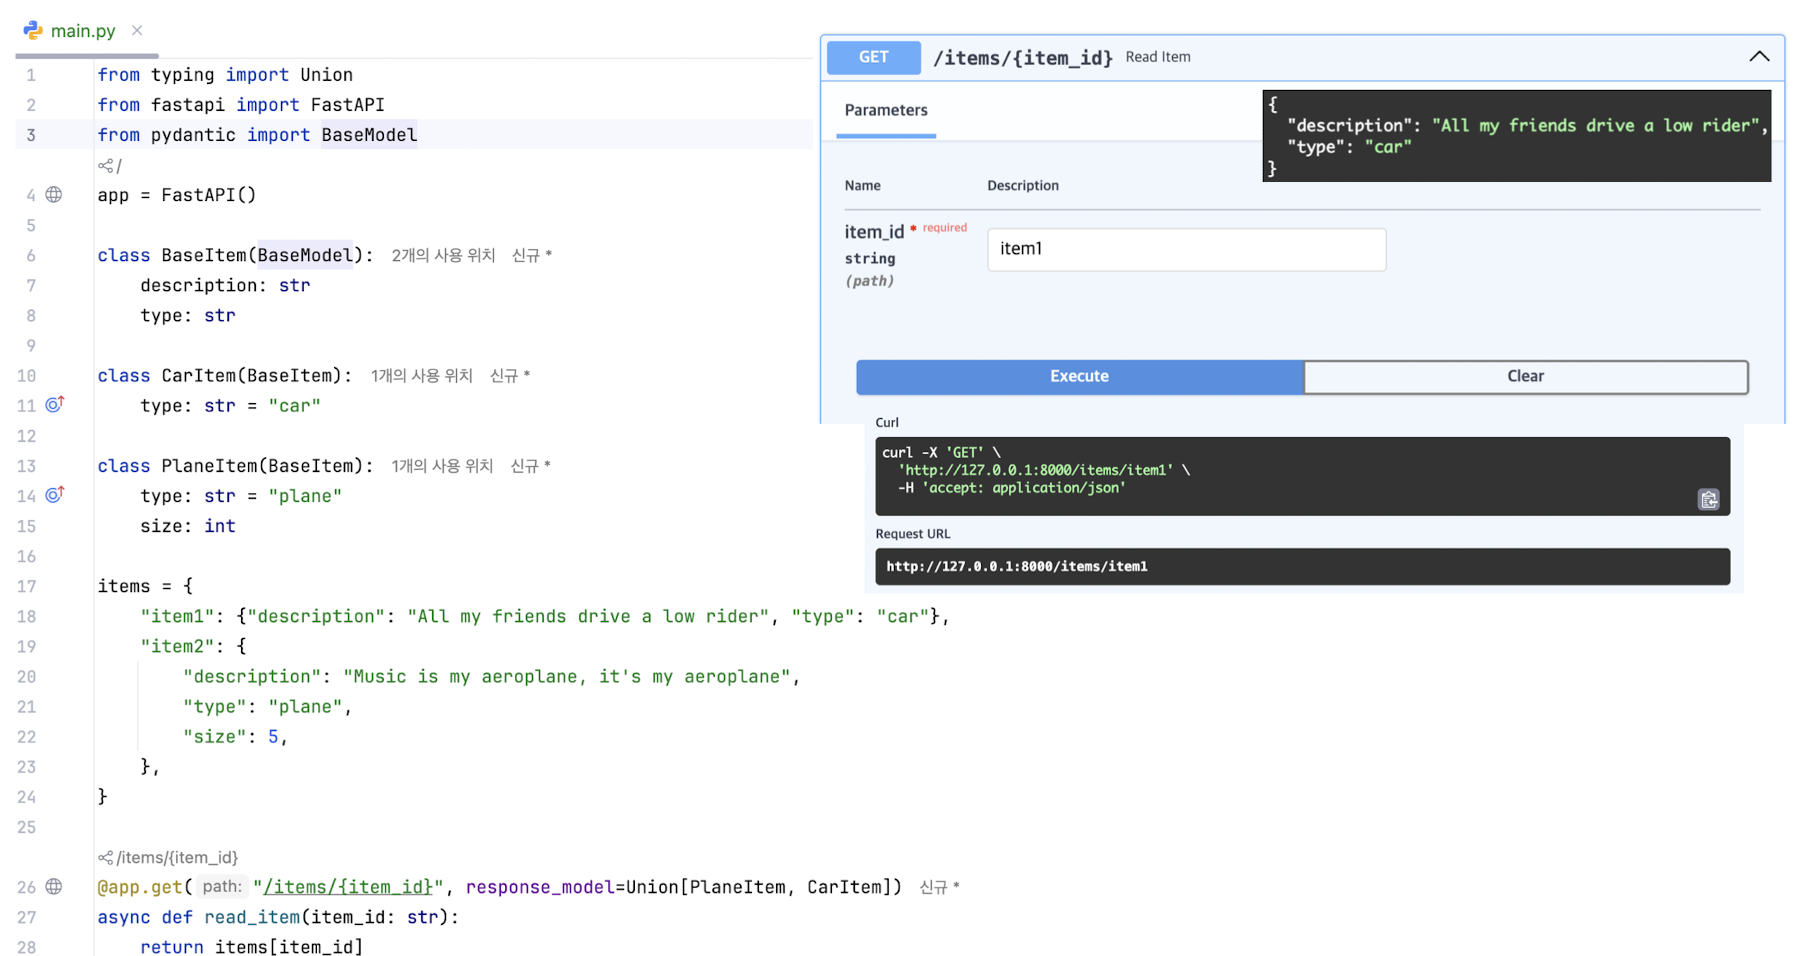Click the /items/{item_id} path link in decorator

pos(348,887)
